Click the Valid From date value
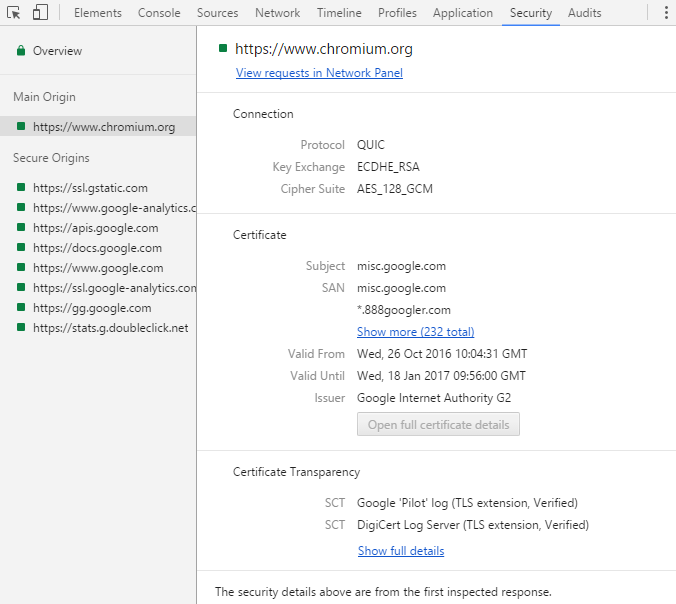 [x=442, y=354]
